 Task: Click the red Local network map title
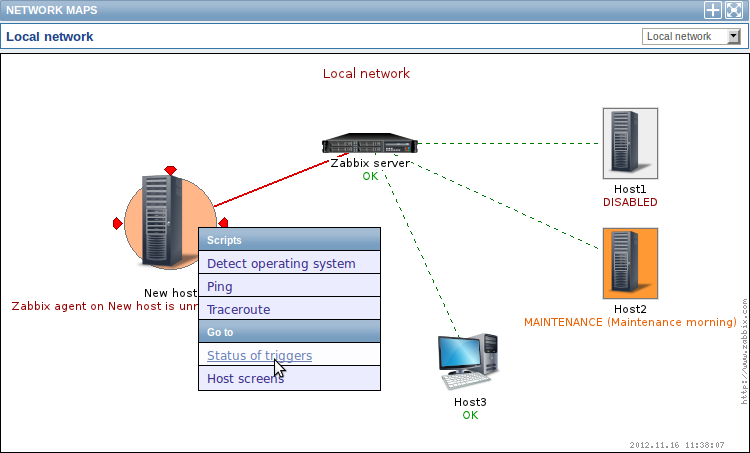click(366, 74)
